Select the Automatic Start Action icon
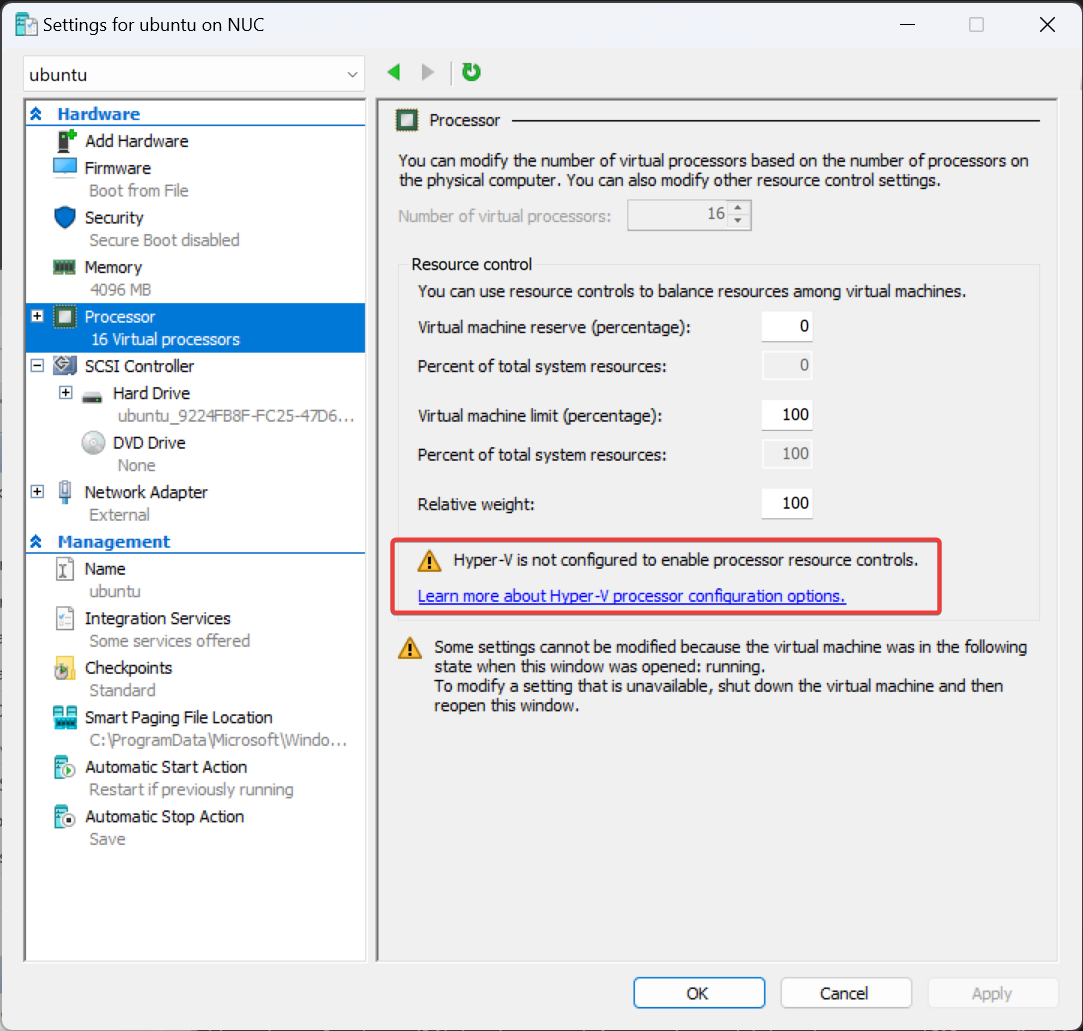Viewport: 1083px width, 1031px height. tap(65, 767)
